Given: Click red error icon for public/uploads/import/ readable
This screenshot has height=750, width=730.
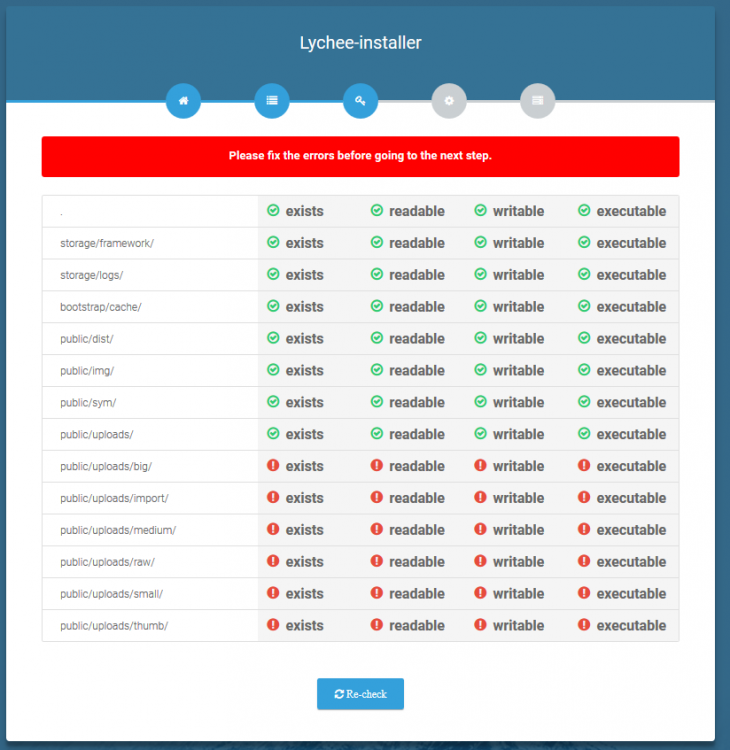Looking at the screenshot, I should 377,497.
